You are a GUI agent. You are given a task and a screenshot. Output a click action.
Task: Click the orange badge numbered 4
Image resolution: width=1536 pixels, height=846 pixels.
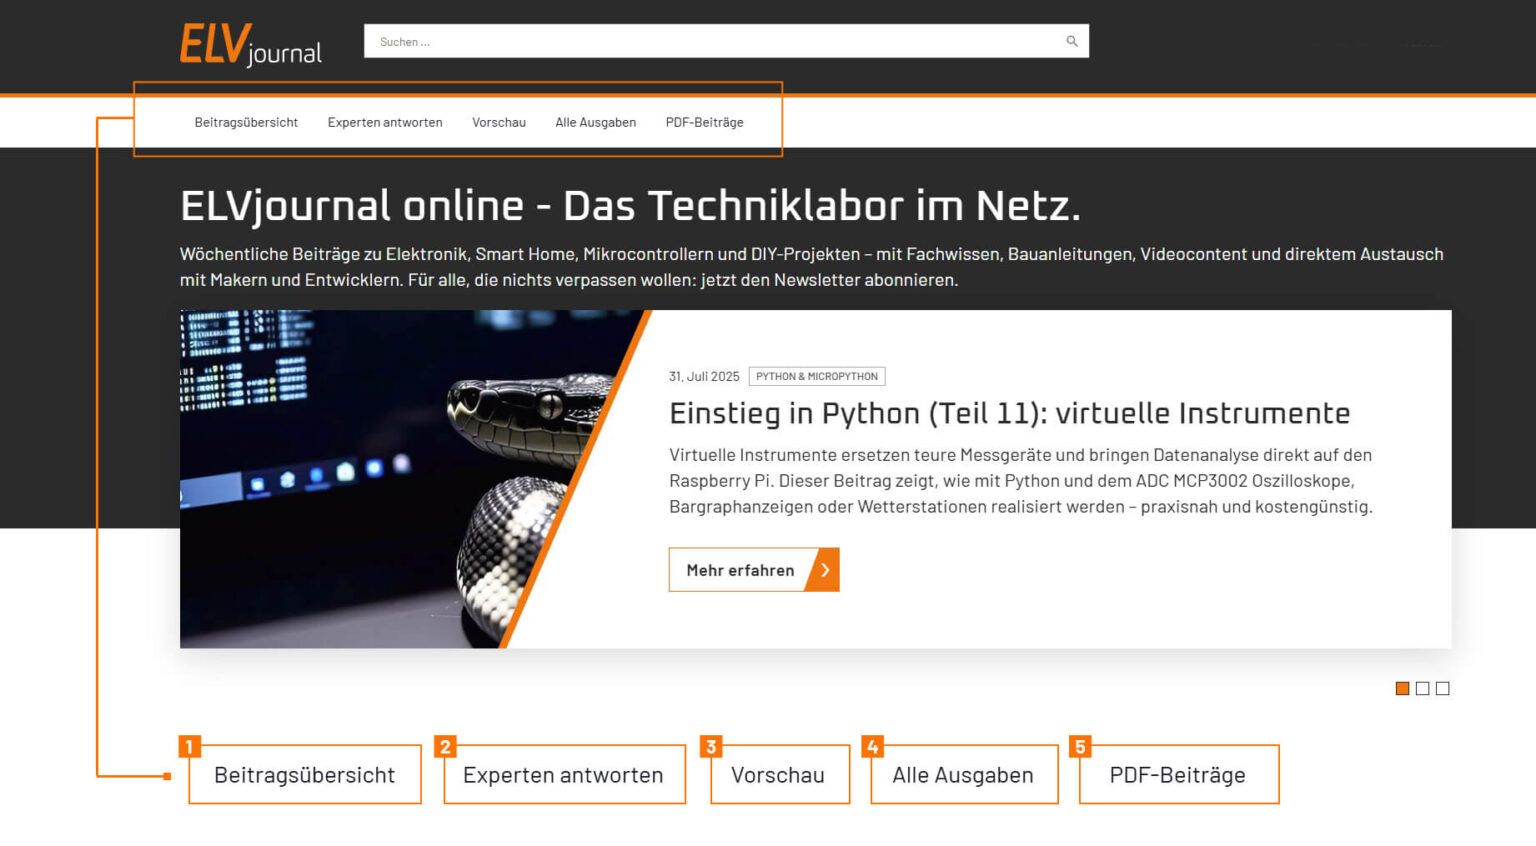(x=873, y=746)
